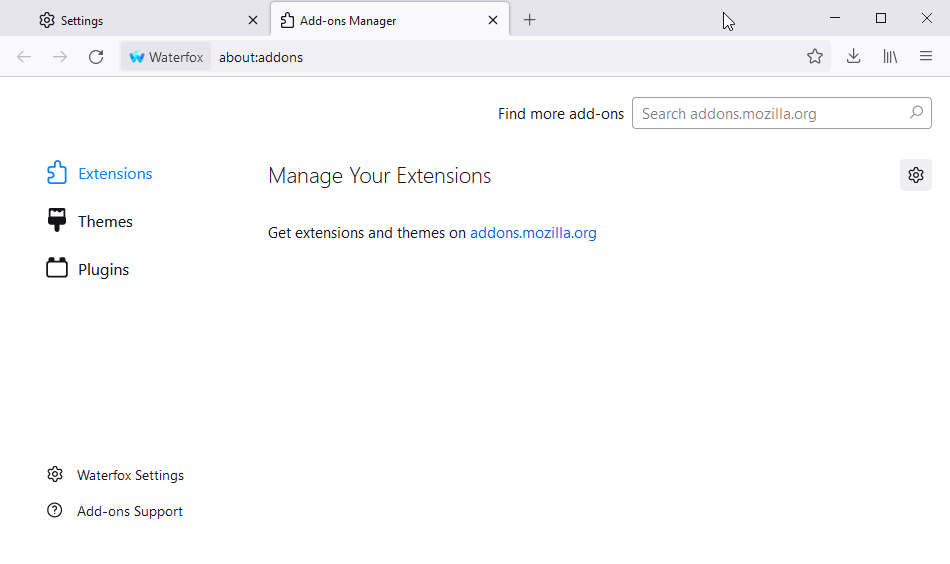Screen dimensions: 950x564
Task: Bookmark this page with the star icon
Action: click(x=815, y=56)
